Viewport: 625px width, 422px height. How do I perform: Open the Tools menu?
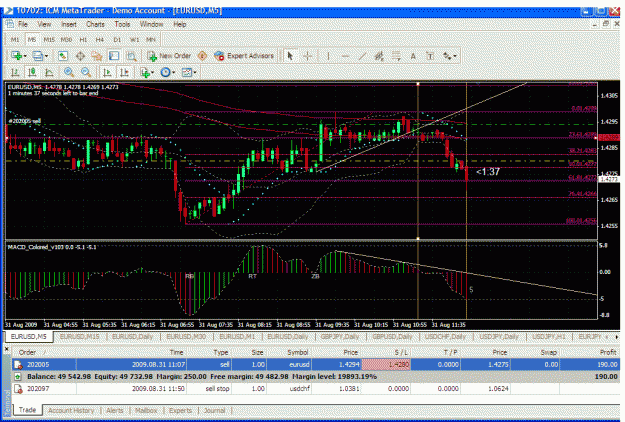[122, 24]
